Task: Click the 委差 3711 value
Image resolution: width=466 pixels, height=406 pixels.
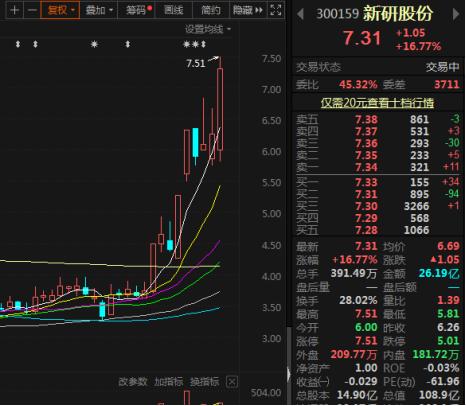Action: tap(447, 85)
